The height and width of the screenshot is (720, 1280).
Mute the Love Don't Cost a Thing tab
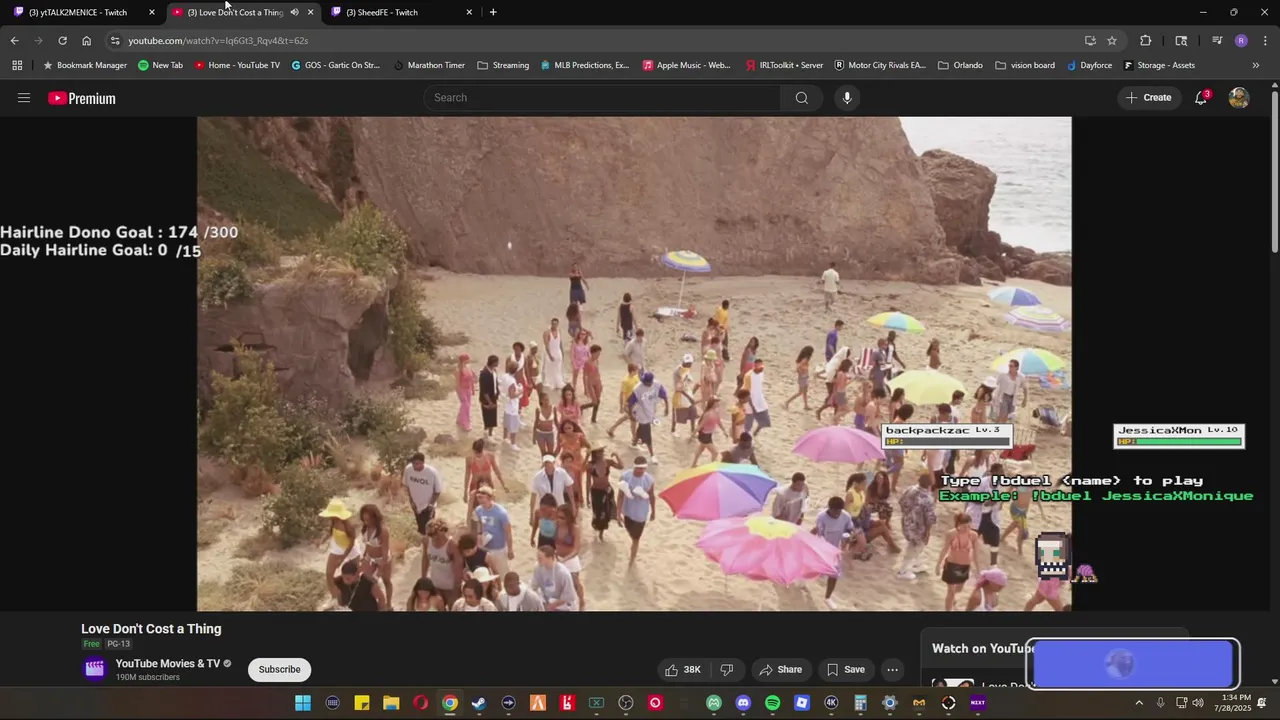pos(294,12)
